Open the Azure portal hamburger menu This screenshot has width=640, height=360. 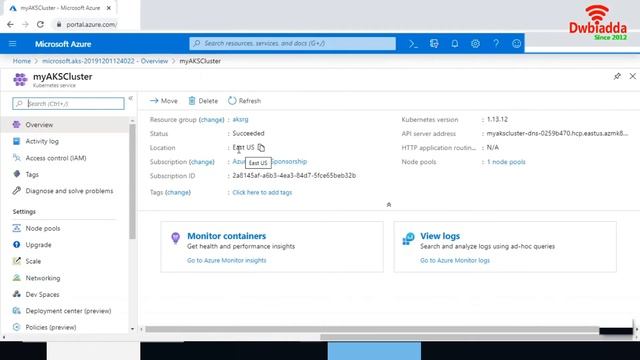point(13,44)
